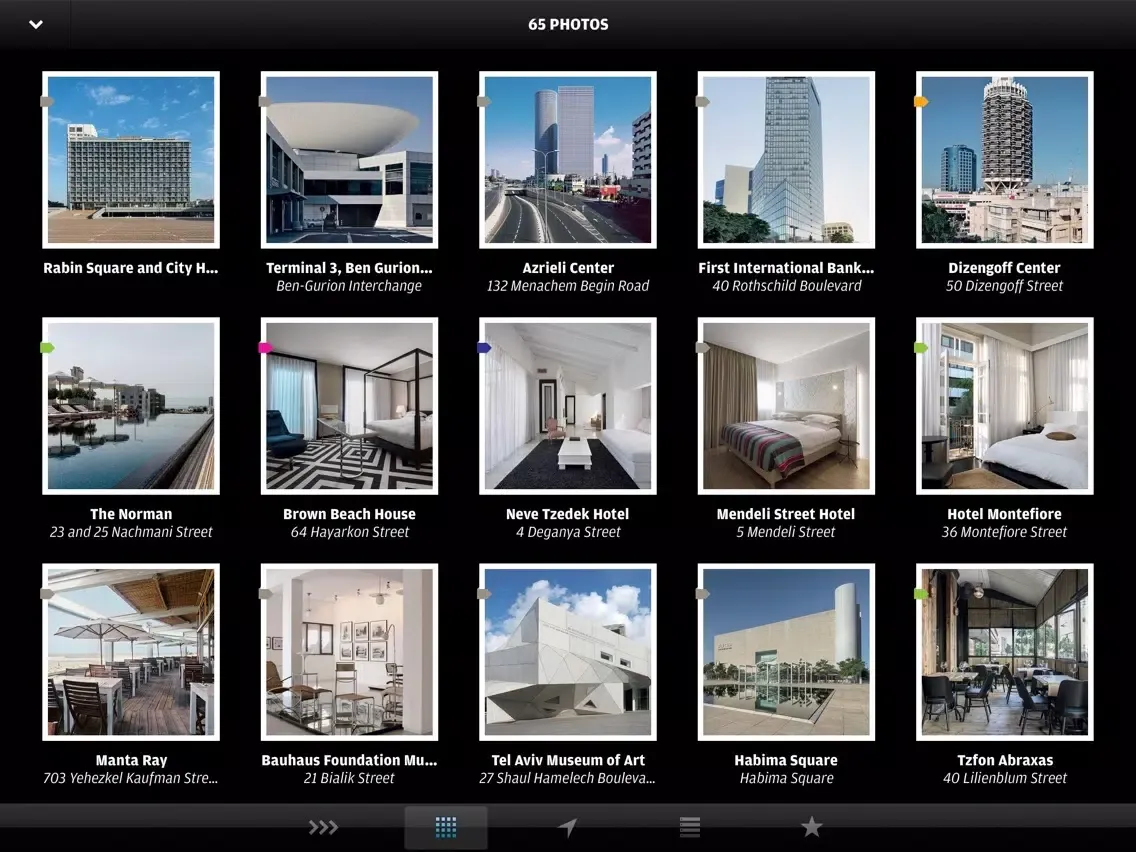Click the '4 Deganya Street' address
Viewport: 1136px width, 852px height.
[568, 532]
